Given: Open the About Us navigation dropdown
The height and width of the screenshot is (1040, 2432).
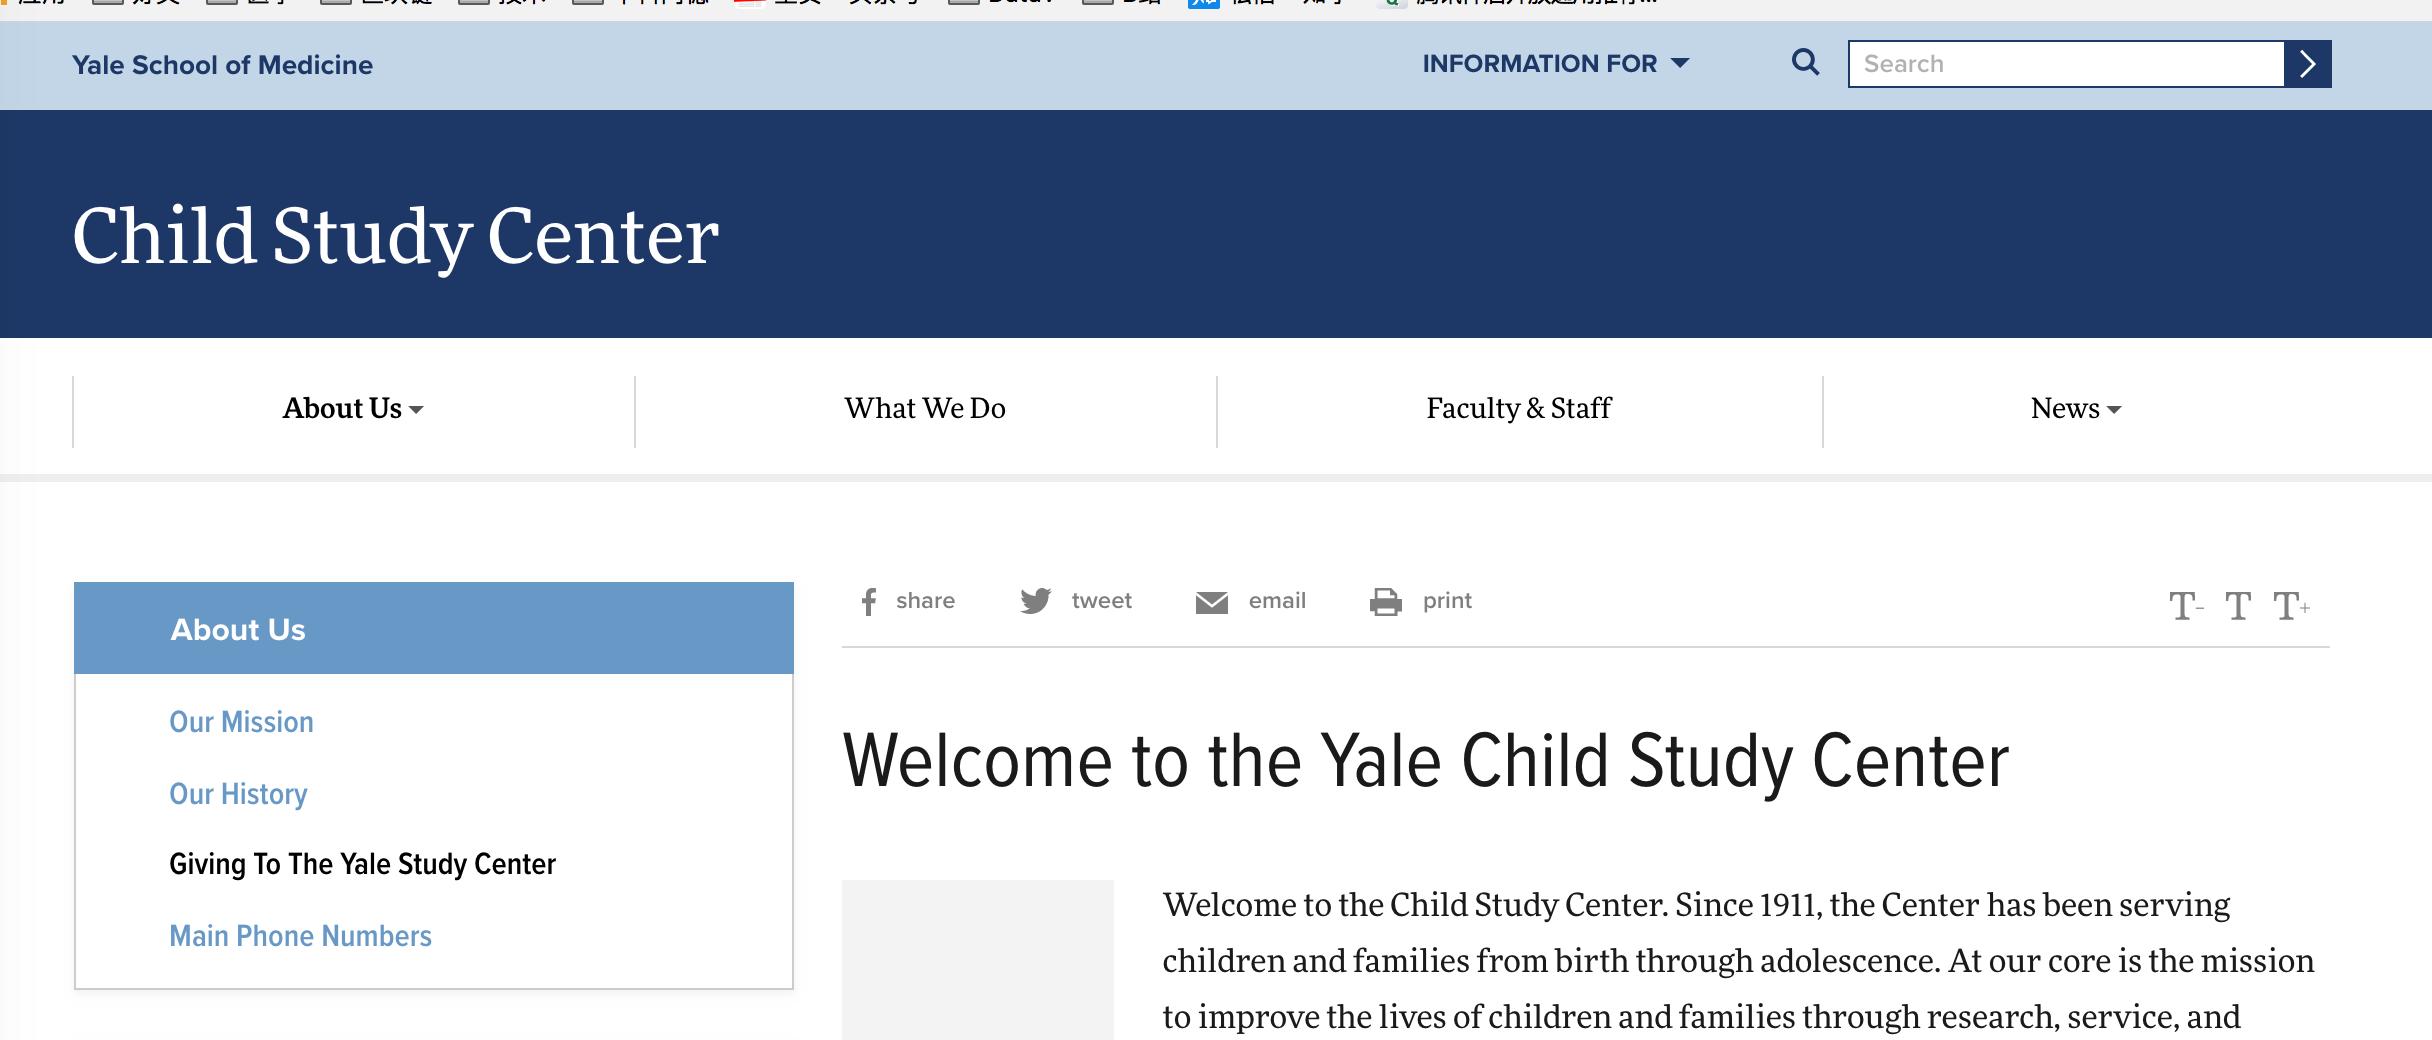Looking at the screenshot, I should (352, 409).
